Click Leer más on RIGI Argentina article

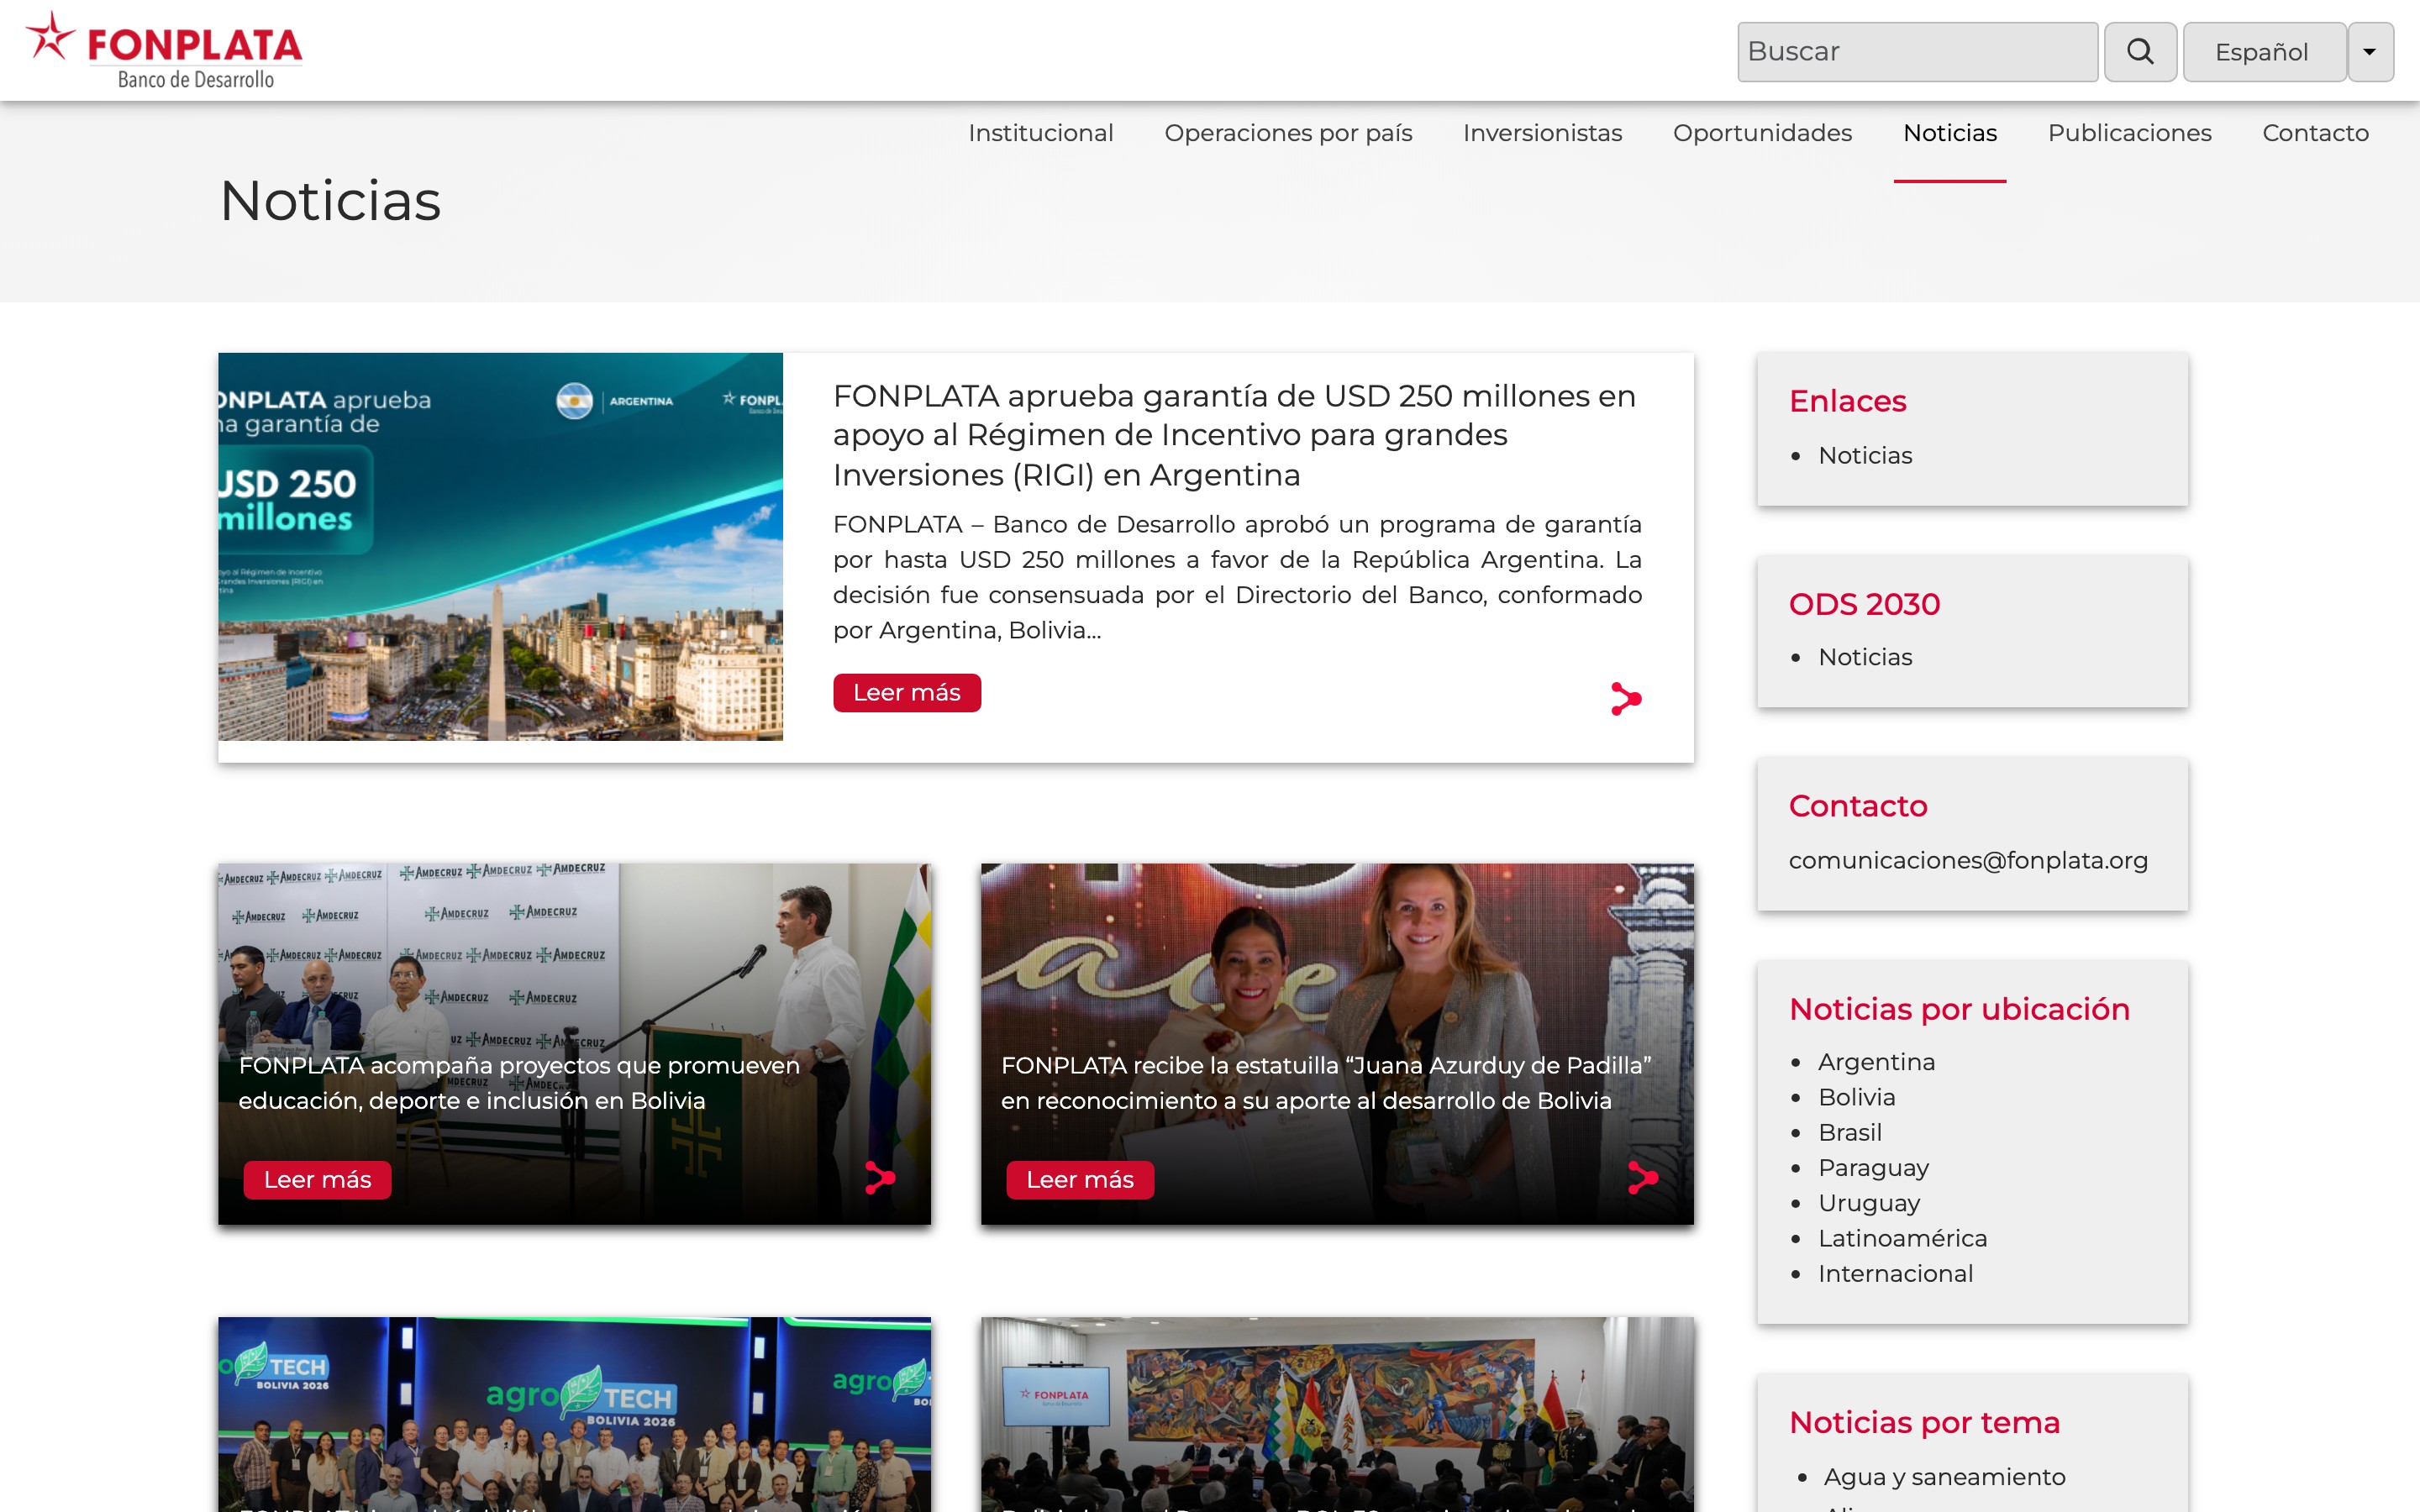(907, 692)
